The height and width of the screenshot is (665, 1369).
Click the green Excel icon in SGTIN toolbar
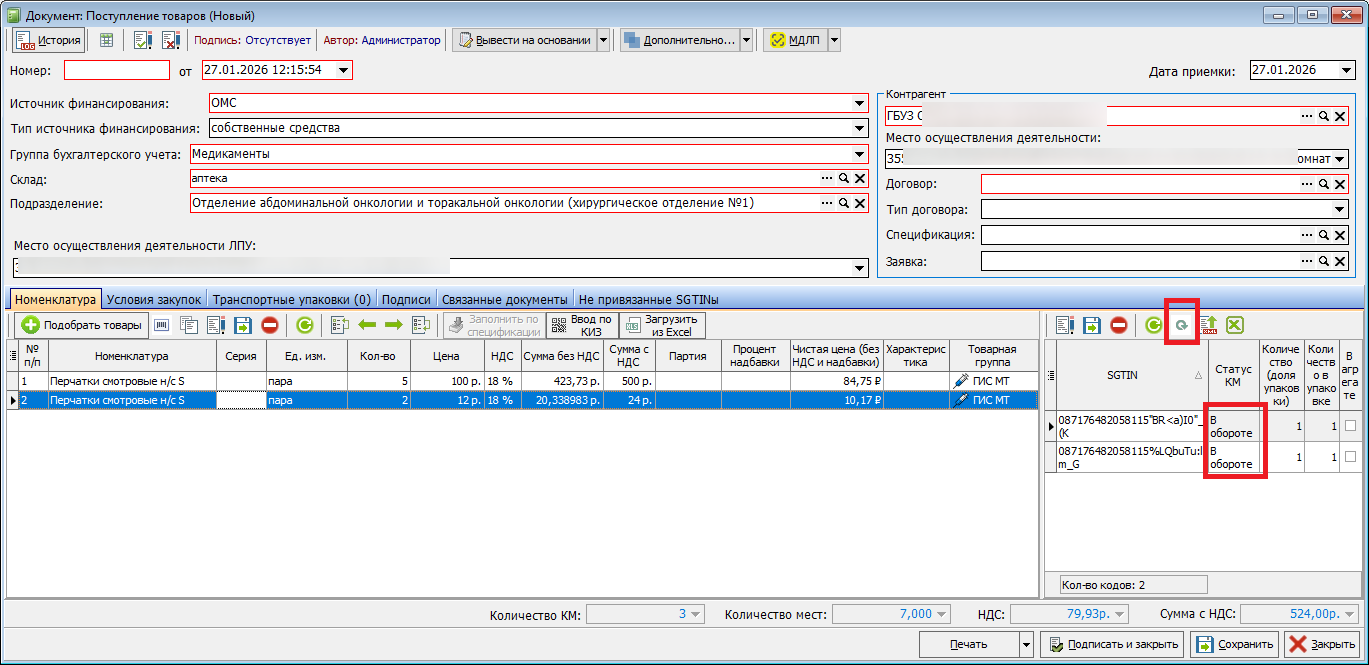[x=1235, y=325]
